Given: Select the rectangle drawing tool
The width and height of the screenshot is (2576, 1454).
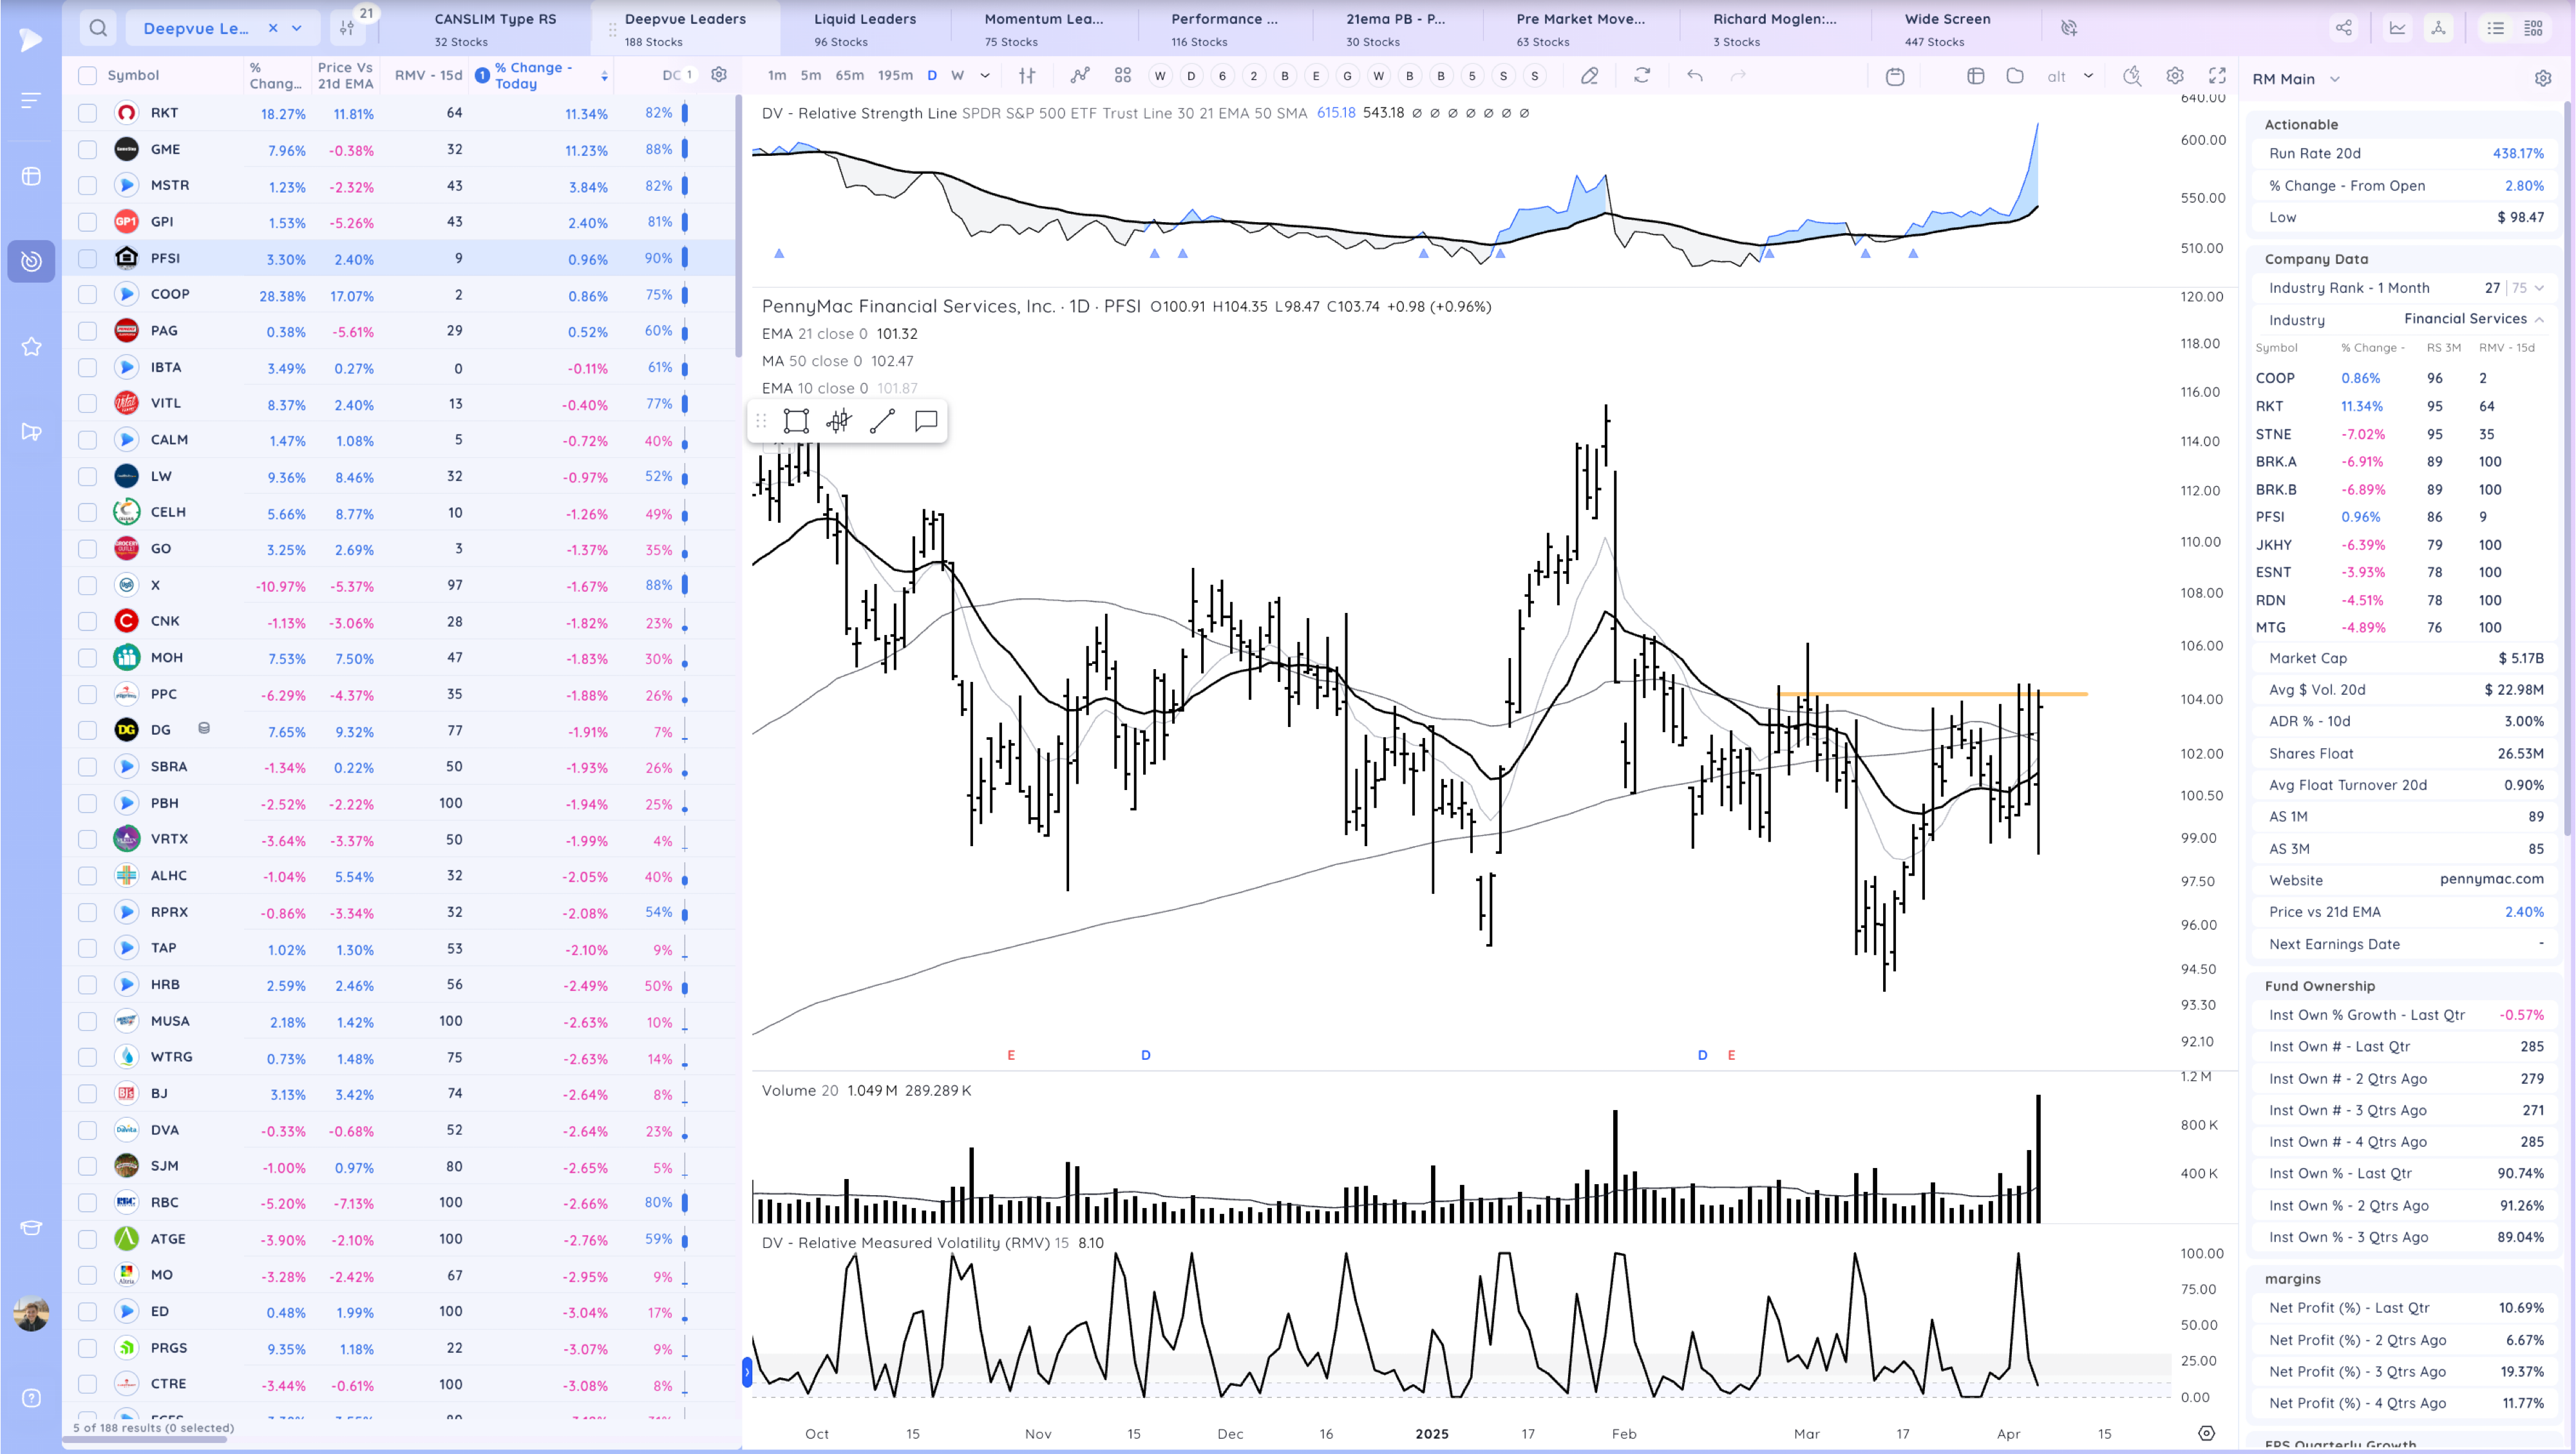Looking at the screenshot, I should point(796,421).
